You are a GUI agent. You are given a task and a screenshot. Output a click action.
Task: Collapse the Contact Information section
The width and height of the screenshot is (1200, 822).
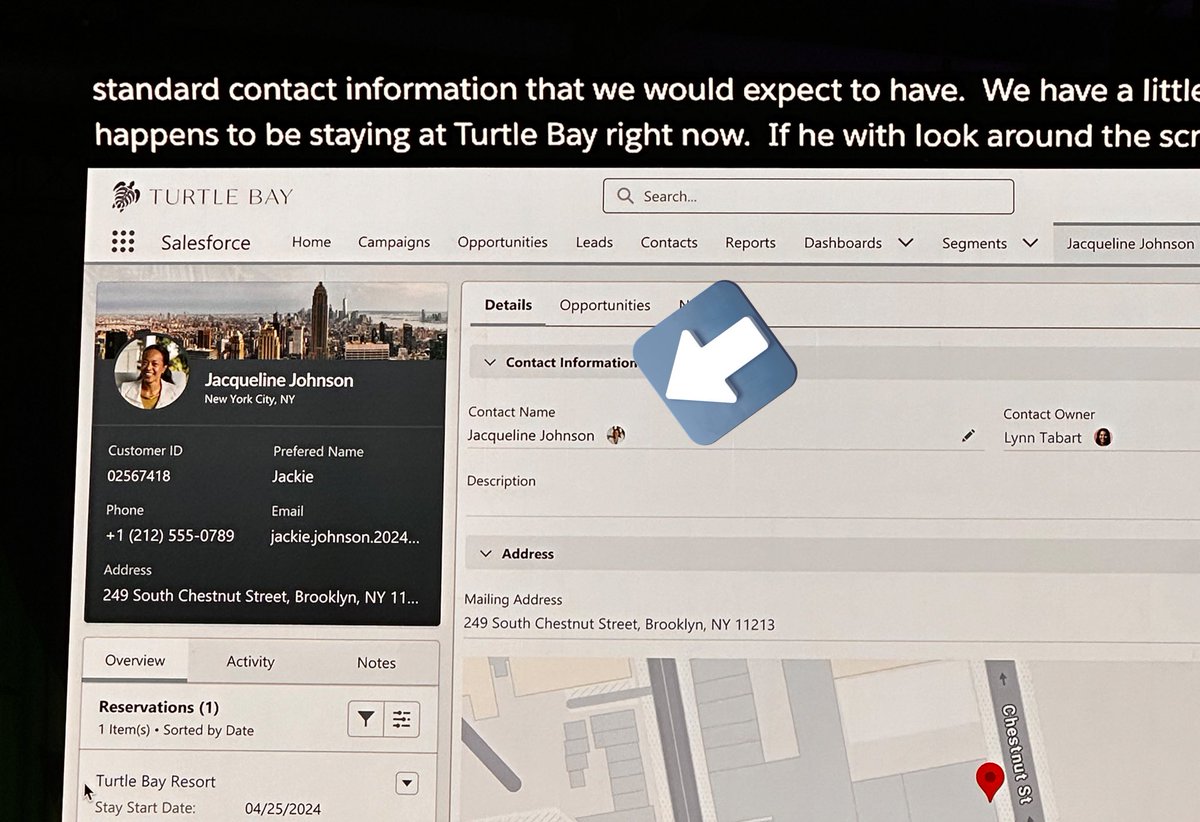[x=489, y=362]
